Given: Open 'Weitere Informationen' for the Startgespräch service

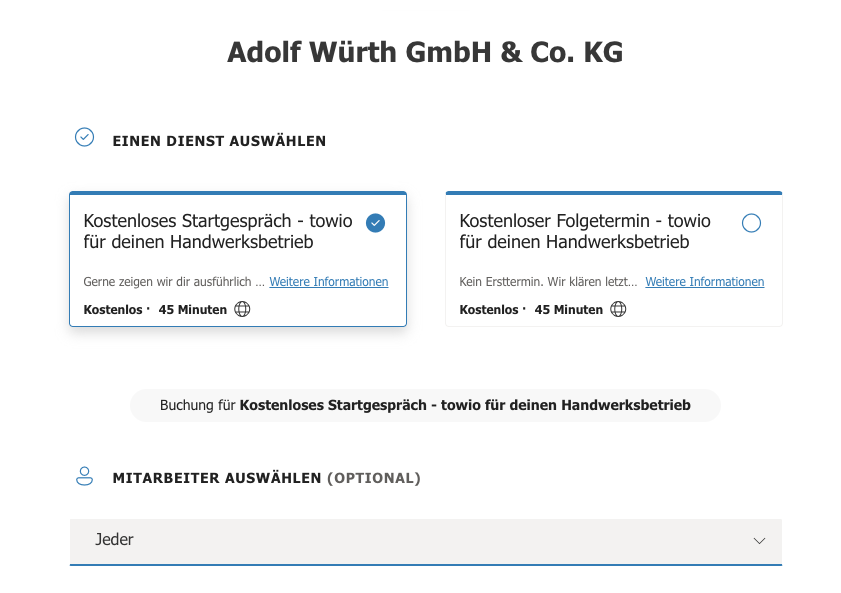Looking at the screenshot, I should pyautogui.click(x=329, y=282).
